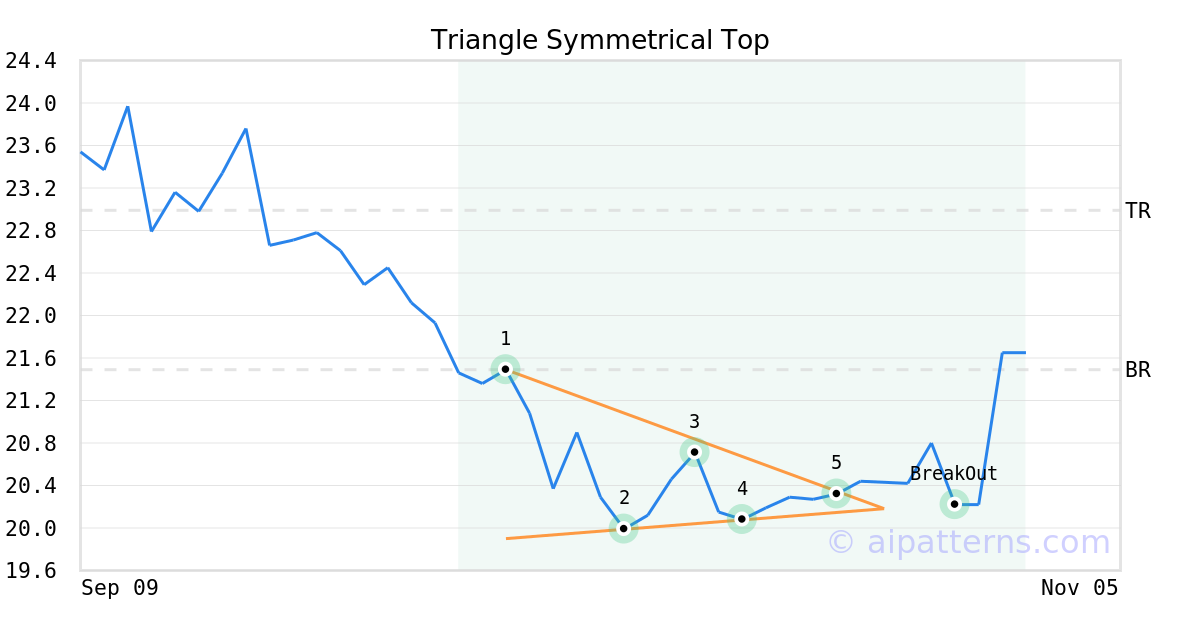Select pattern point marker 2

[624, 528]
